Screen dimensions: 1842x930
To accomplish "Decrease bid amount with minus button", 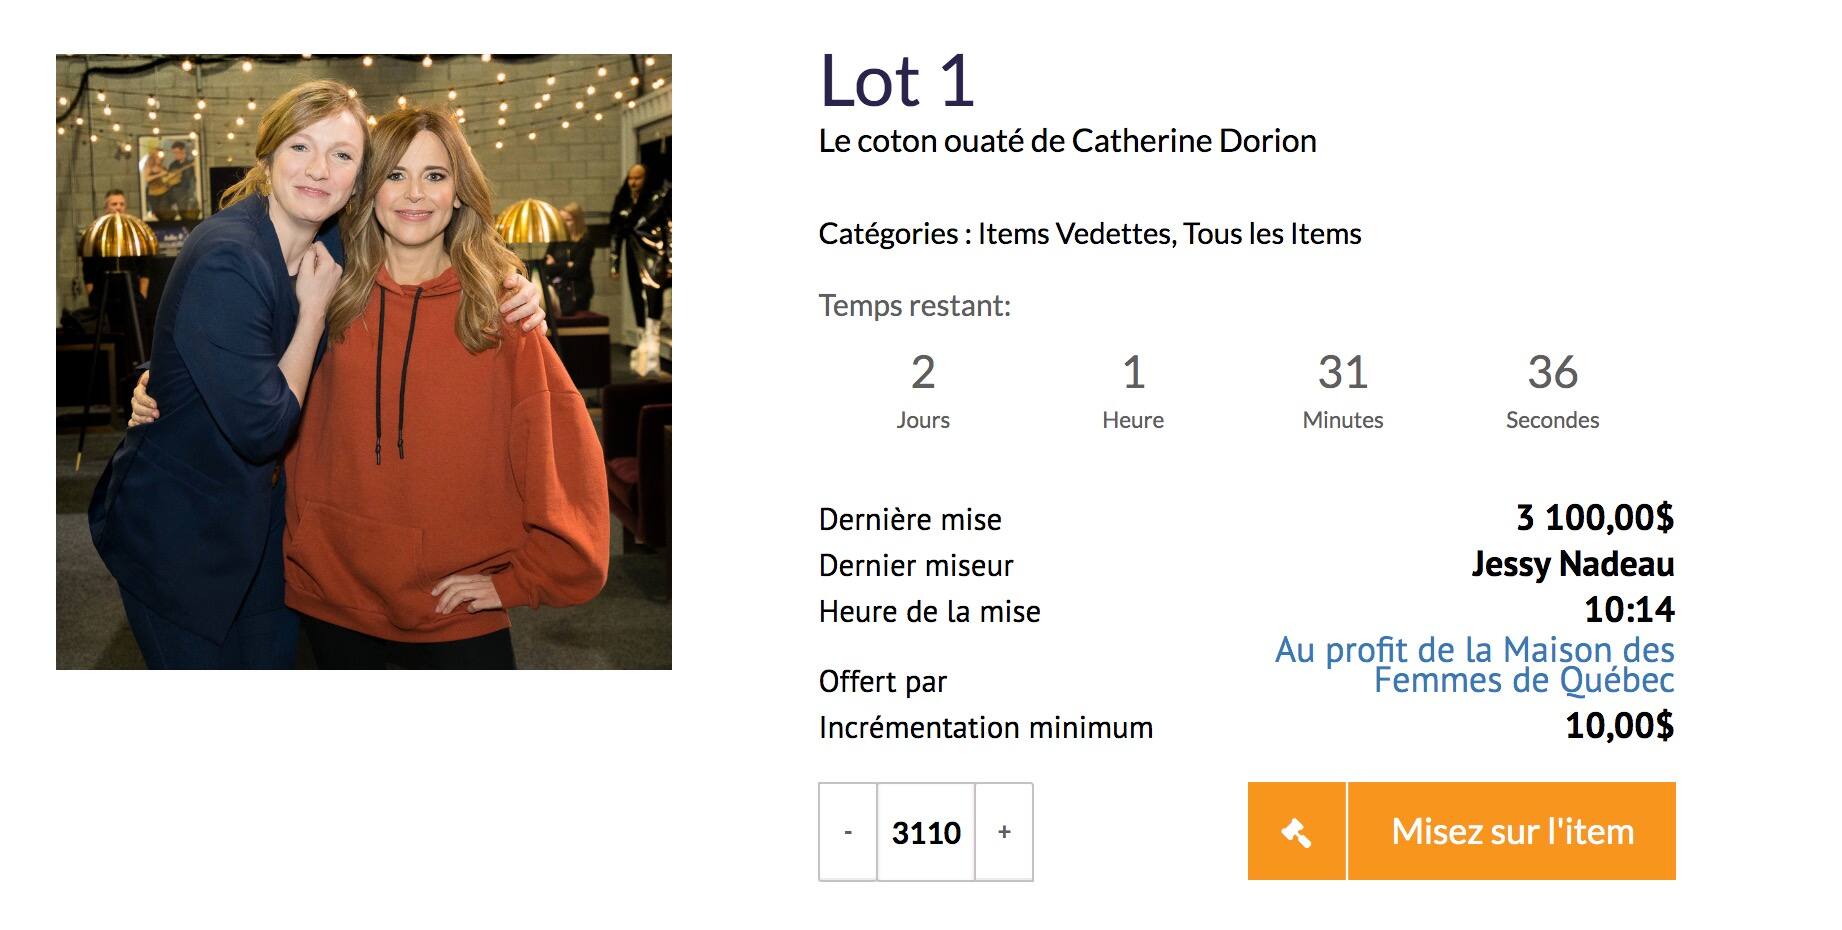I will [848, 832].
